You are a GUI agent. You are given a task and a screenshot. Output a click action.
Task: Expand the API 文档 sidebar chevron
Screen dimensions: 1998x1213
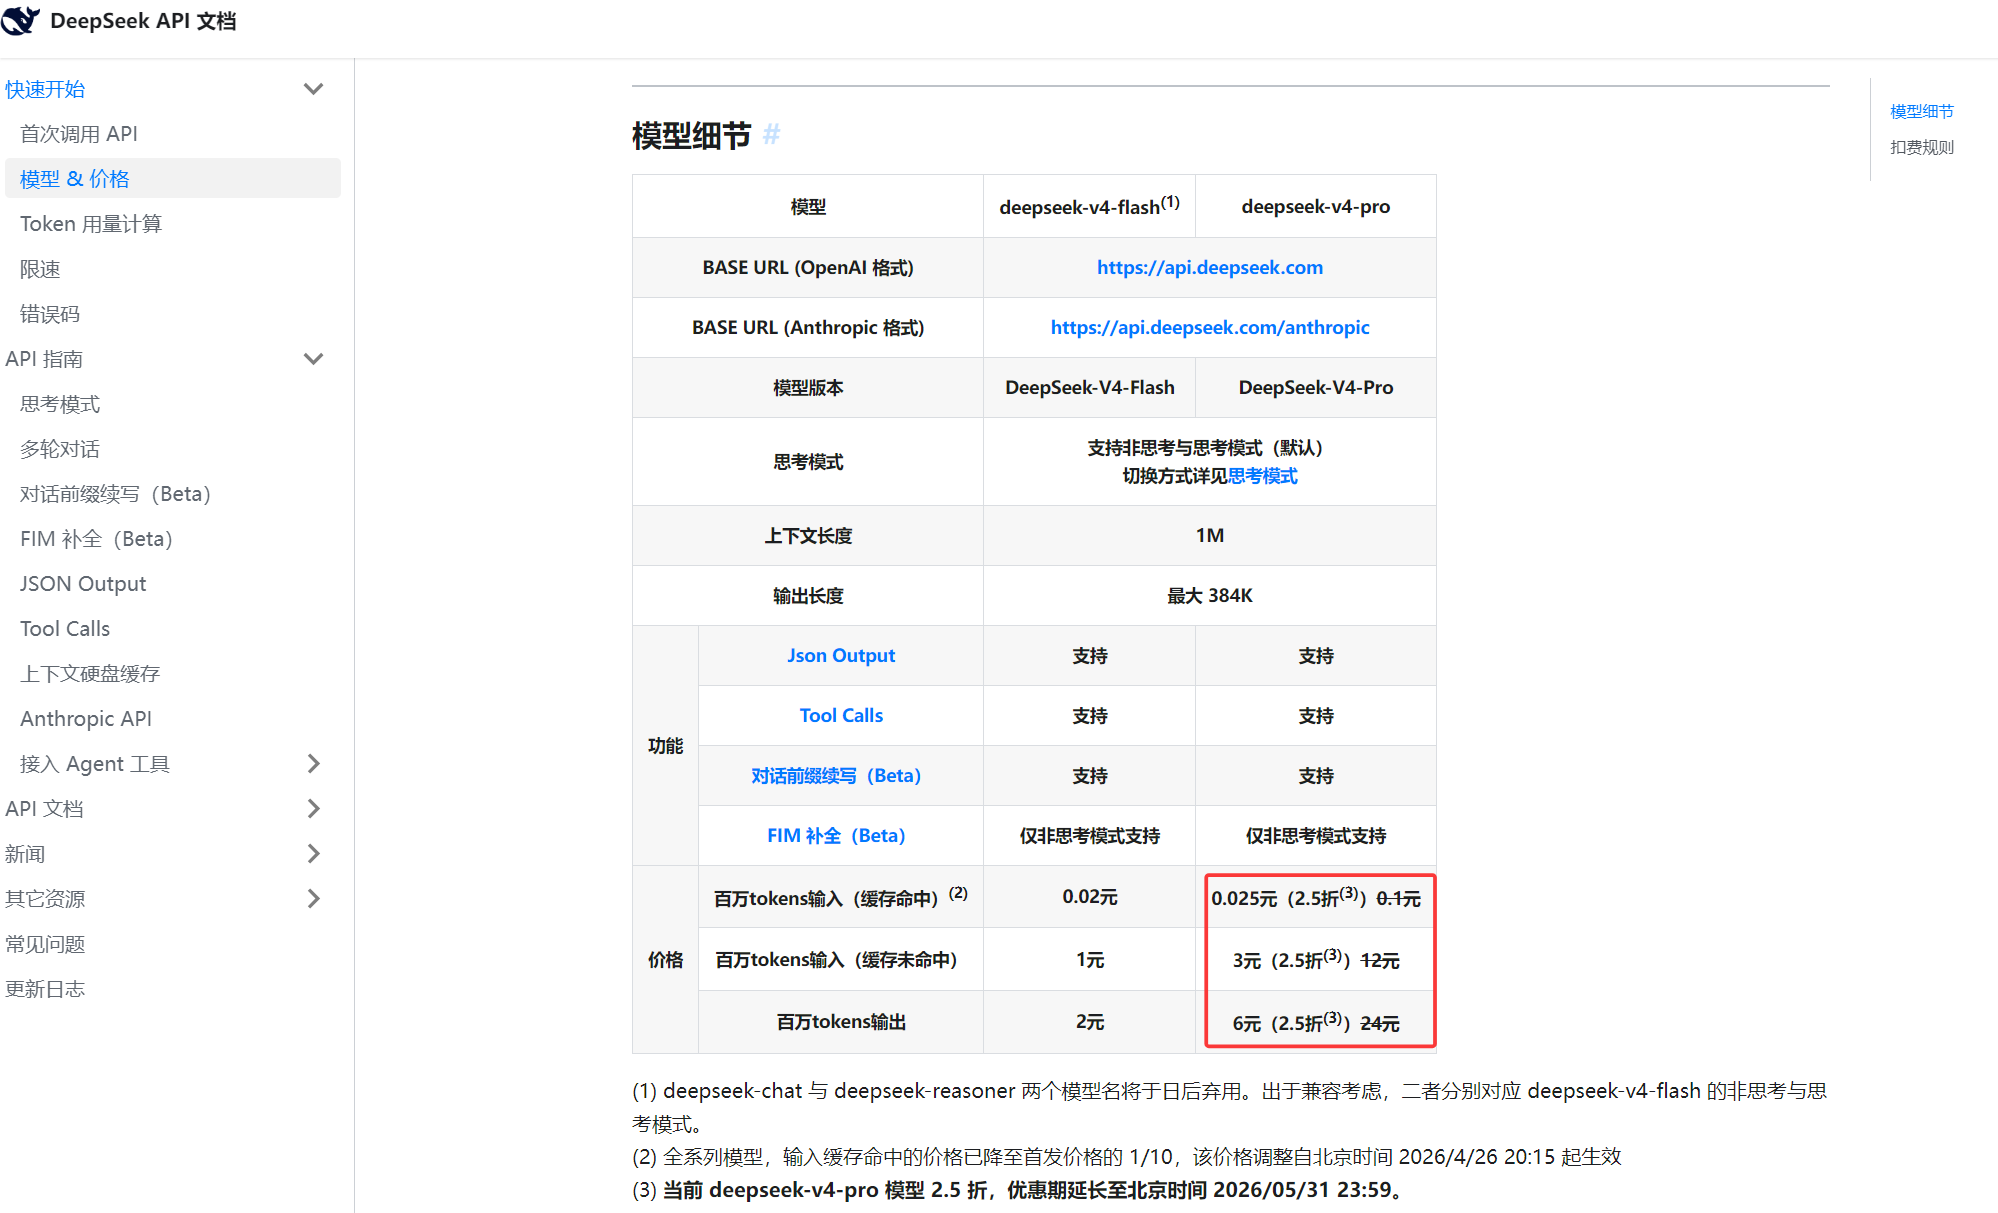(x=314, y=809)
